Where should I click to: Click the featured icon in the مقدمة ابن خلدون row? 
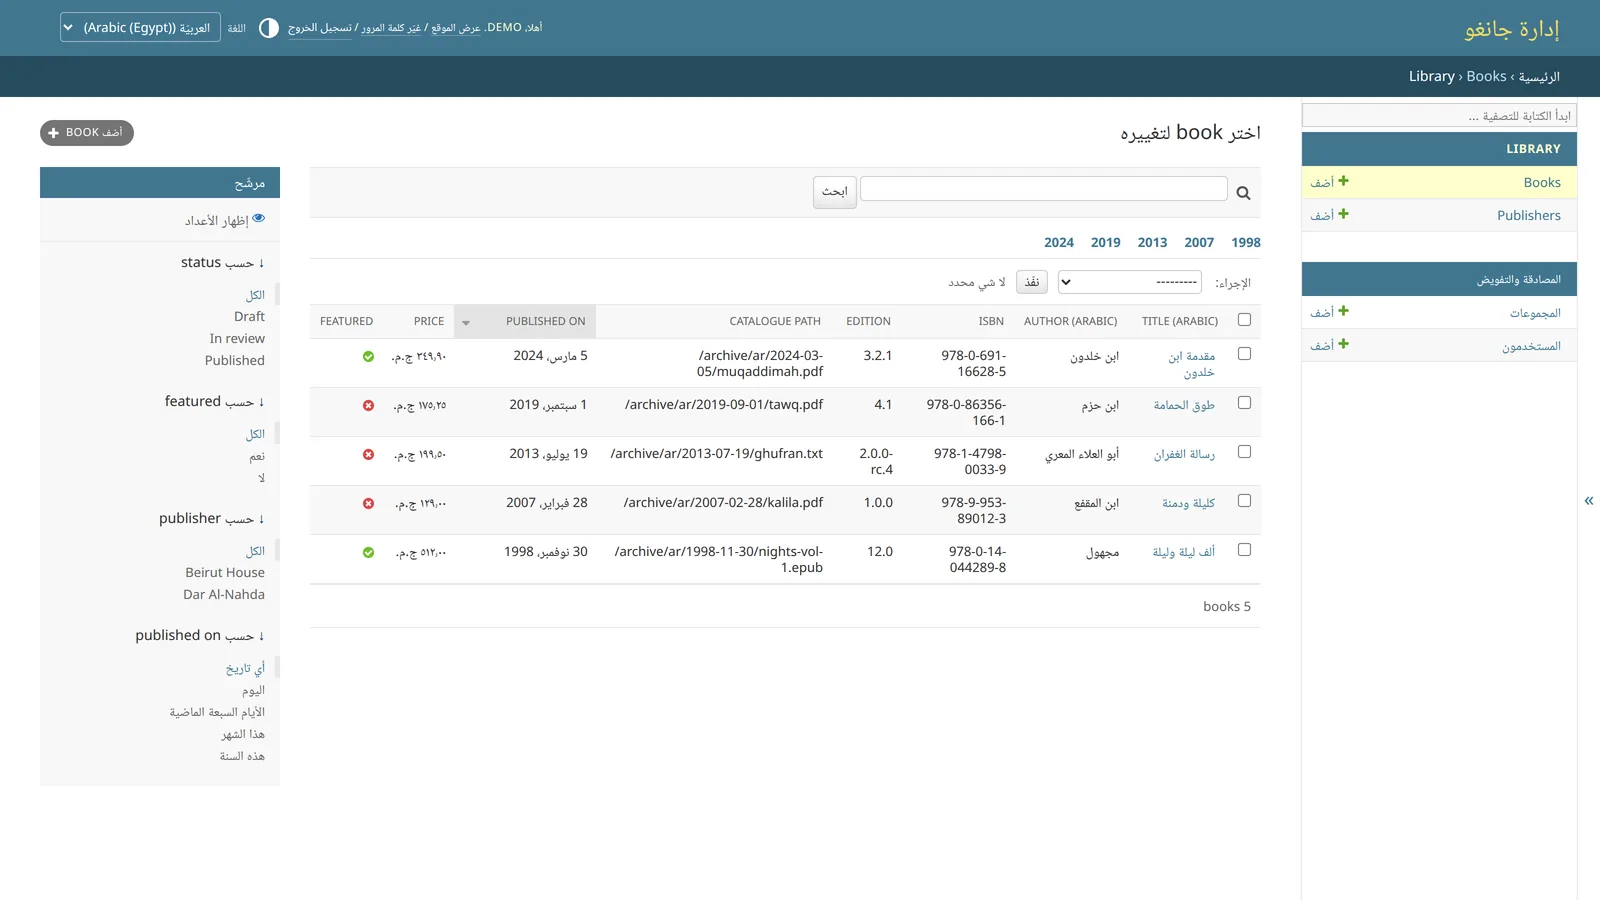tap(368, 356)
